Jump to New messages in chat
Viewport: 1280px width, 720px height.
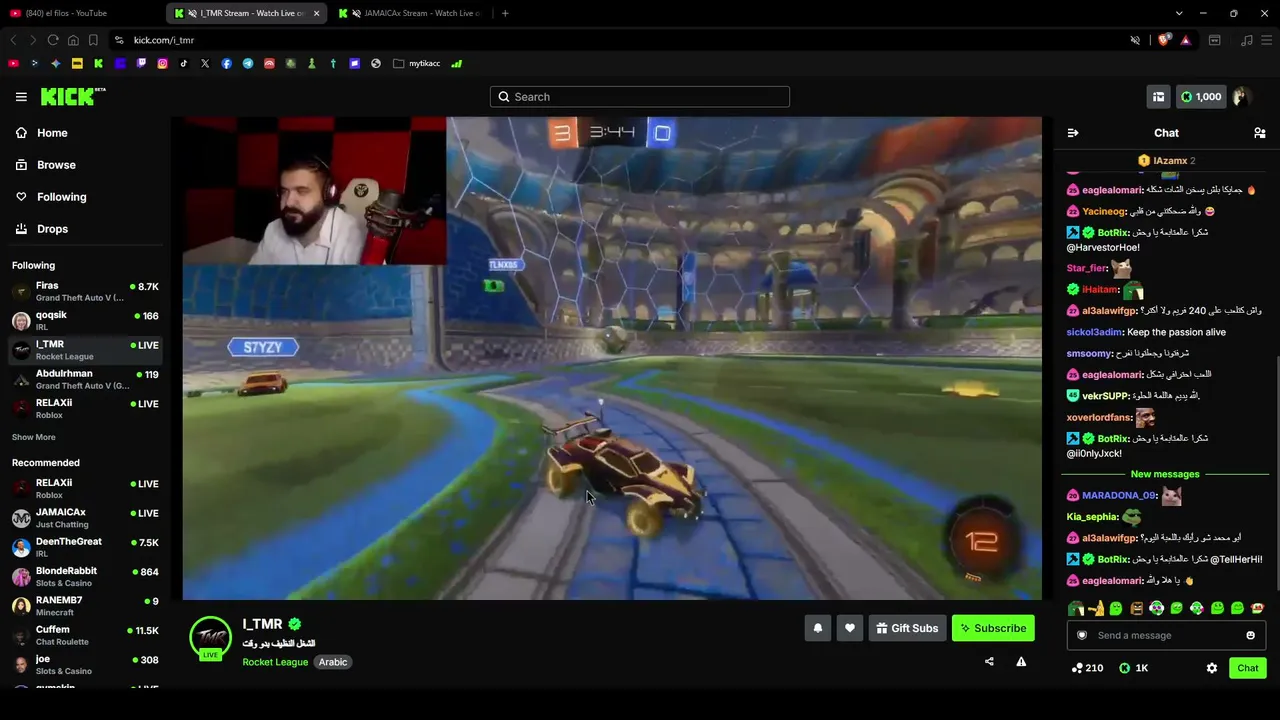pos(1165,474)
